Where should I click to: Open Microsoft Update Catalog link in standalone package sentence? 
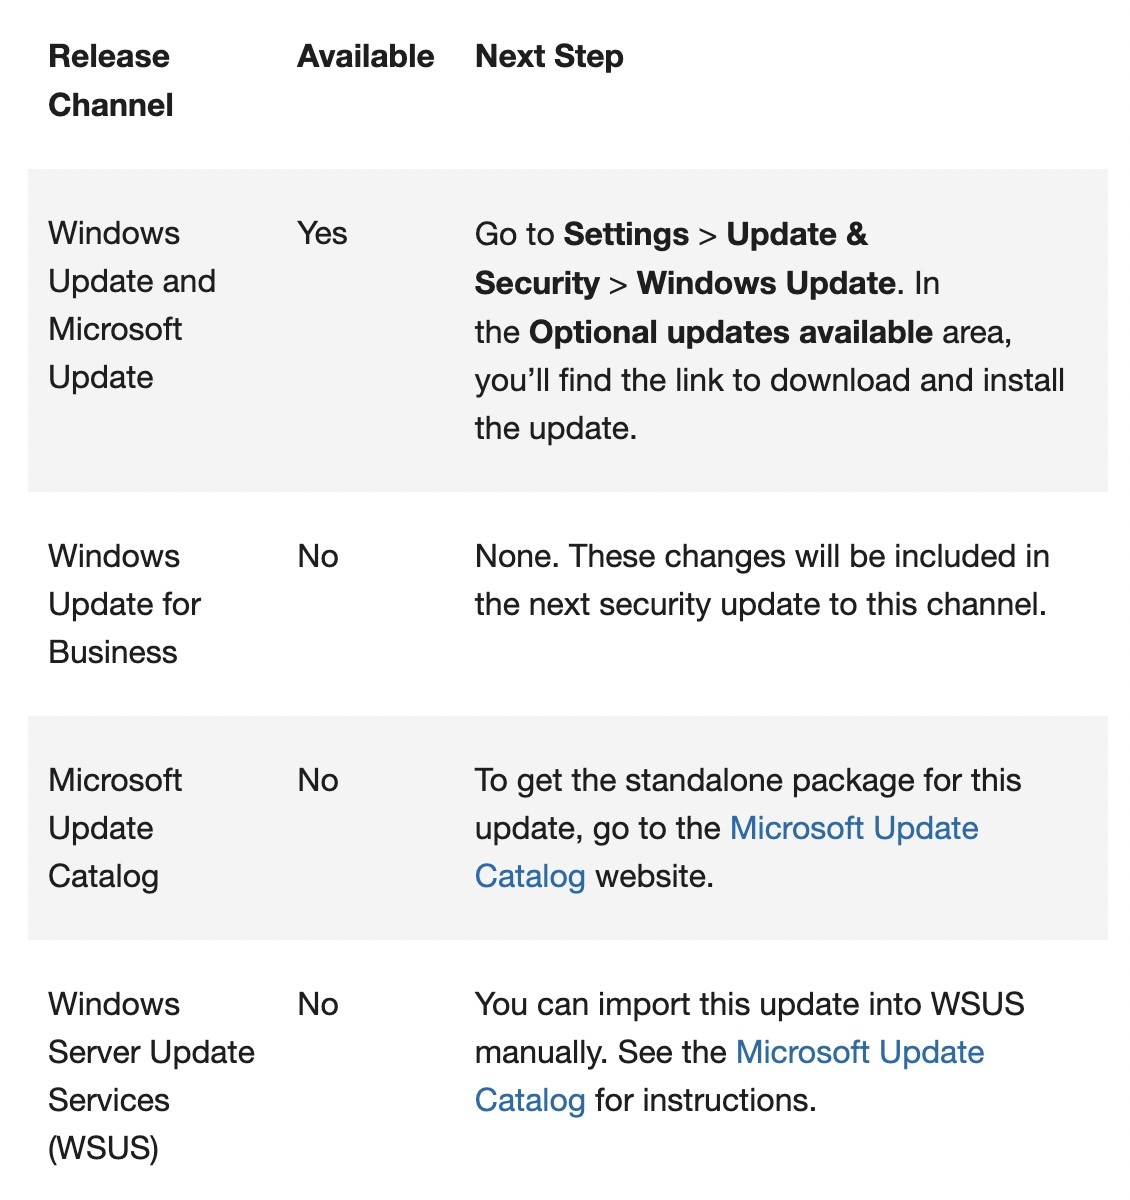854,828
